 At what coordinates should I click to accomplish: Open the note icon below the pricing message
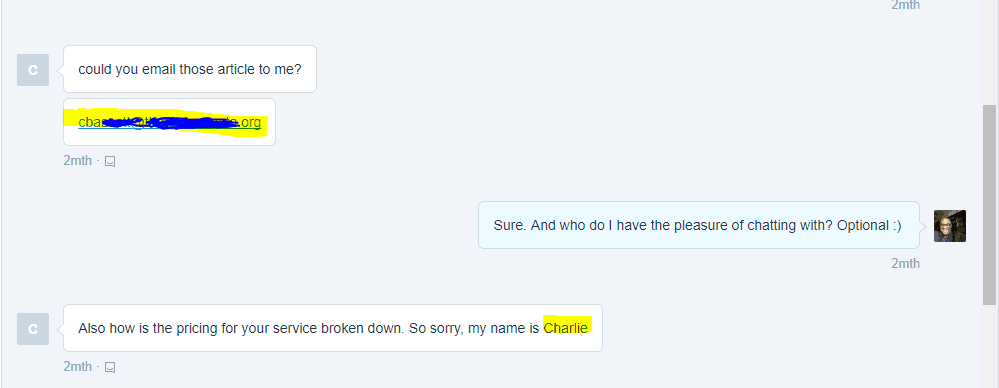pos(110,367)
